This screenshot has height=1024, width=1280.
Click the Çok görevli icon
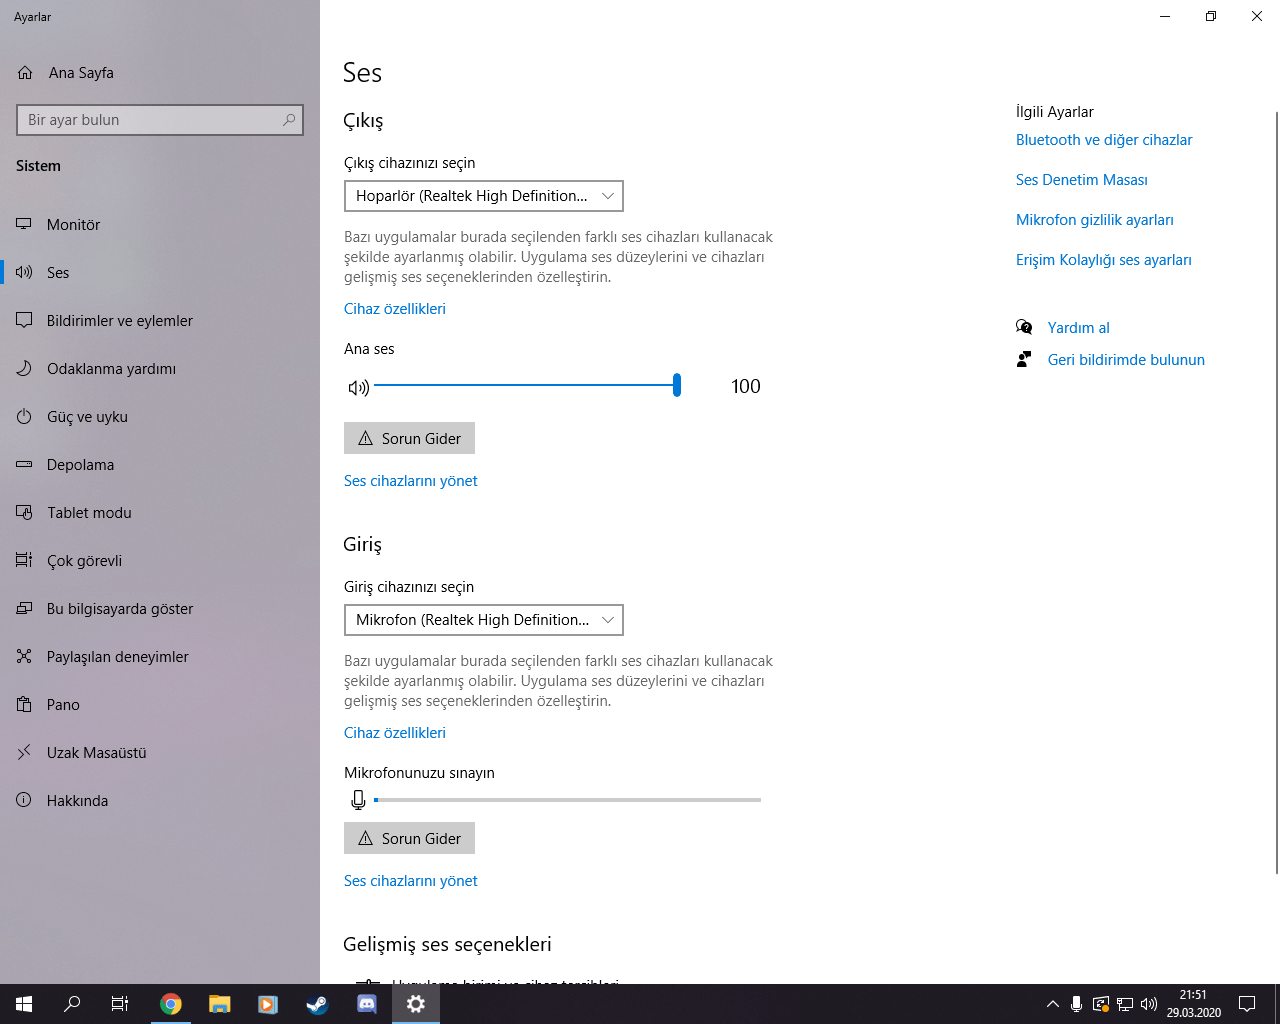(x=24, y=561)
